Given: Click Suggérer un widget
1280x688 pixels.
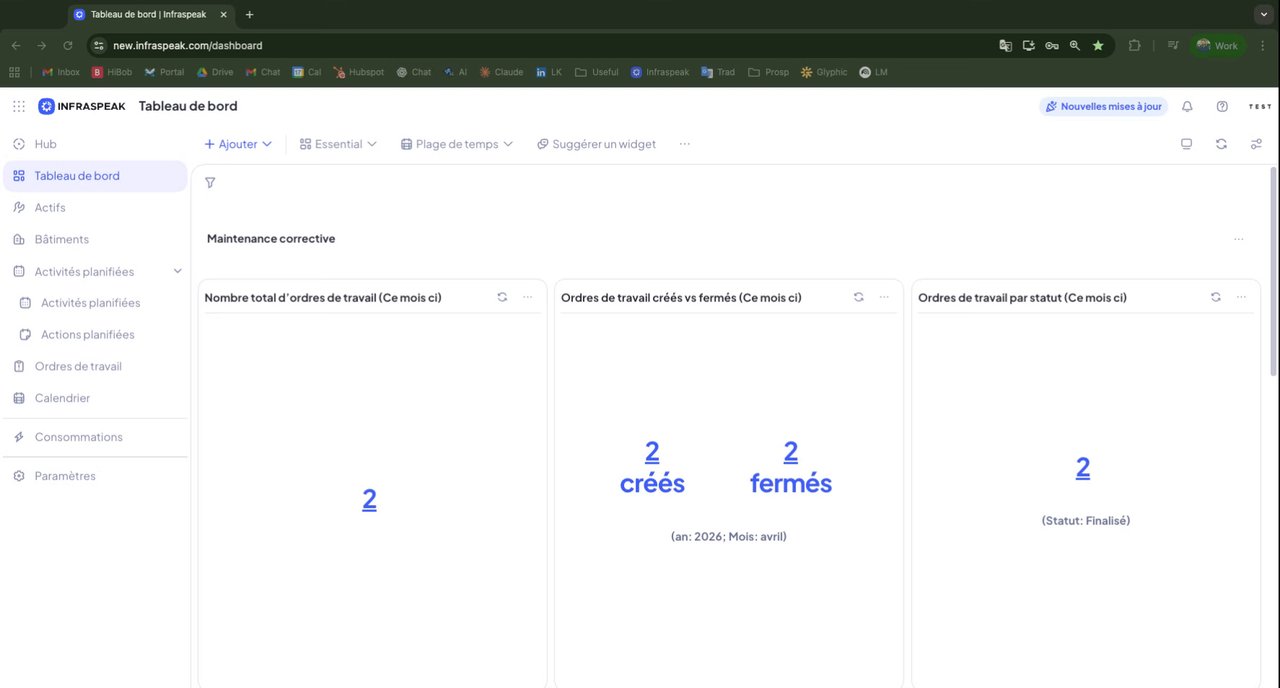Looking at the screenshot, I should (596, 144).
